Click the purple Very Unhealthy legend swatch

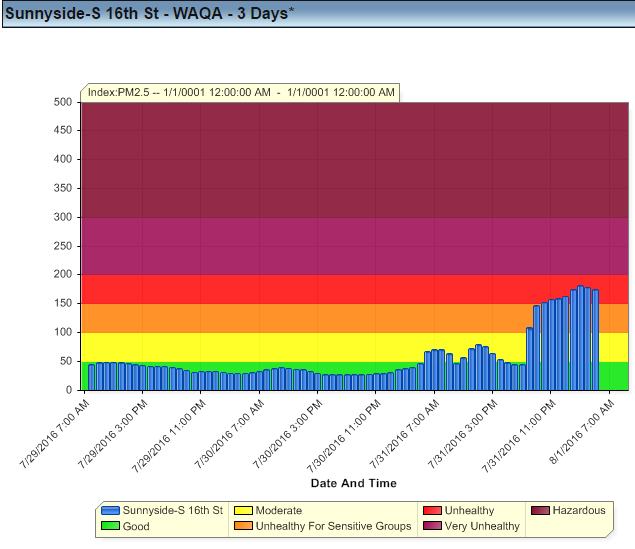(x=432, y=526)
